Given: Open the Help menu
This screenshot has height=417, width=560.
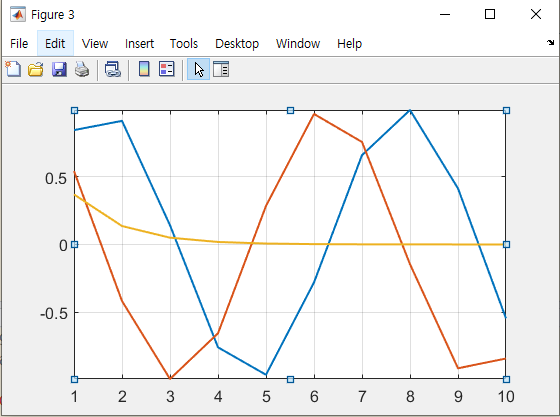Looking at the screenshot, I should pos(349,44).
